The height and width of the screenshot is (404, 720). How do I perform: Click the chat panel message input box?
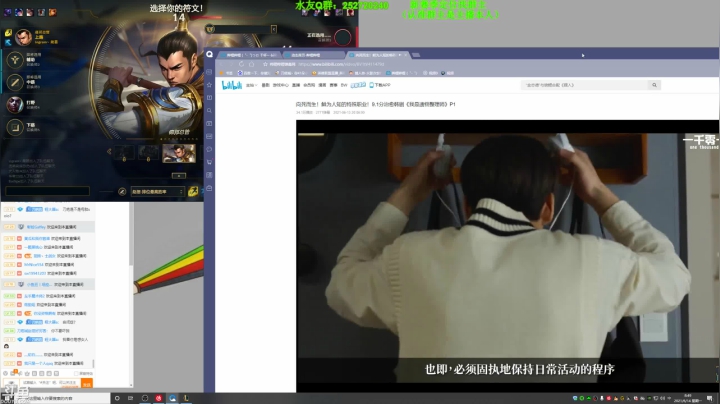point(51,382)
